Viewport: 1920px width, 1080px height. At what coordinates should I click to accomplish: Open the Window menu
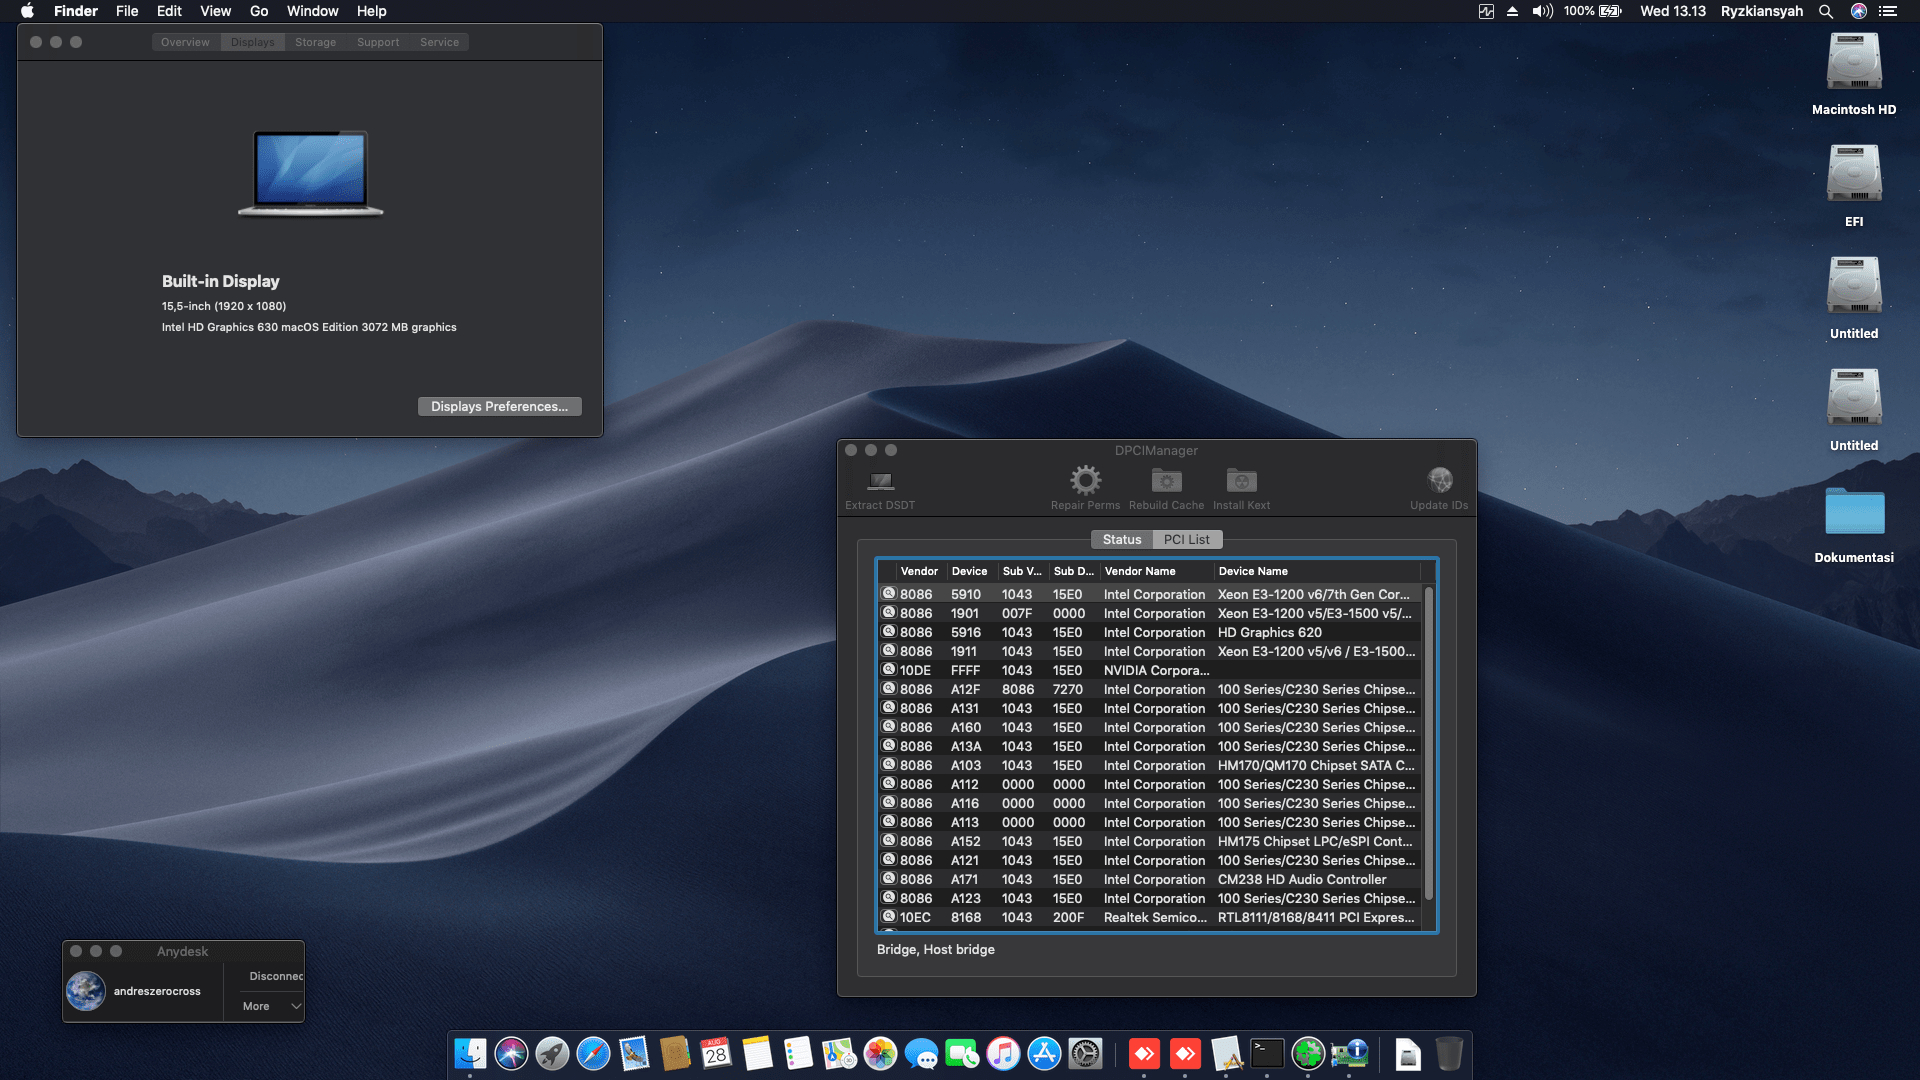point(312,11)
